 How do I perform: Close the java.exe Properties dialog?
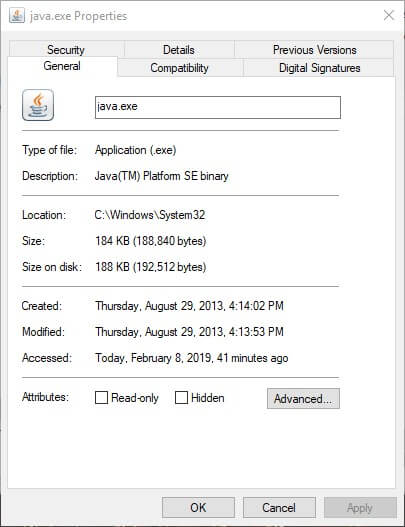click(x=389, y=15)
